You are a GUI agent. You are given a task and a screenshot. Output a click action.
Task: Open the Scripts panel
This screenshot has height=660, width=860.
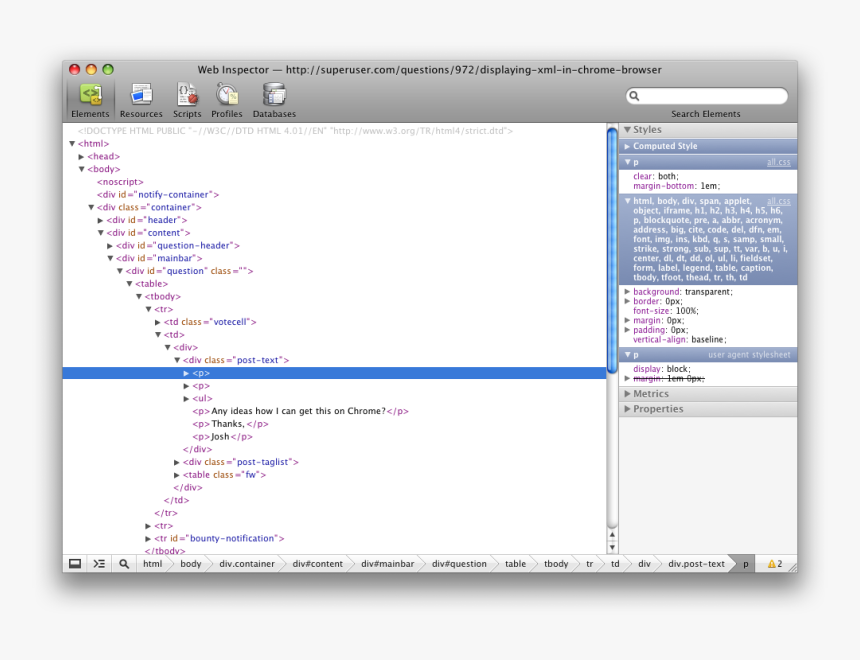[x=187, y=97]
